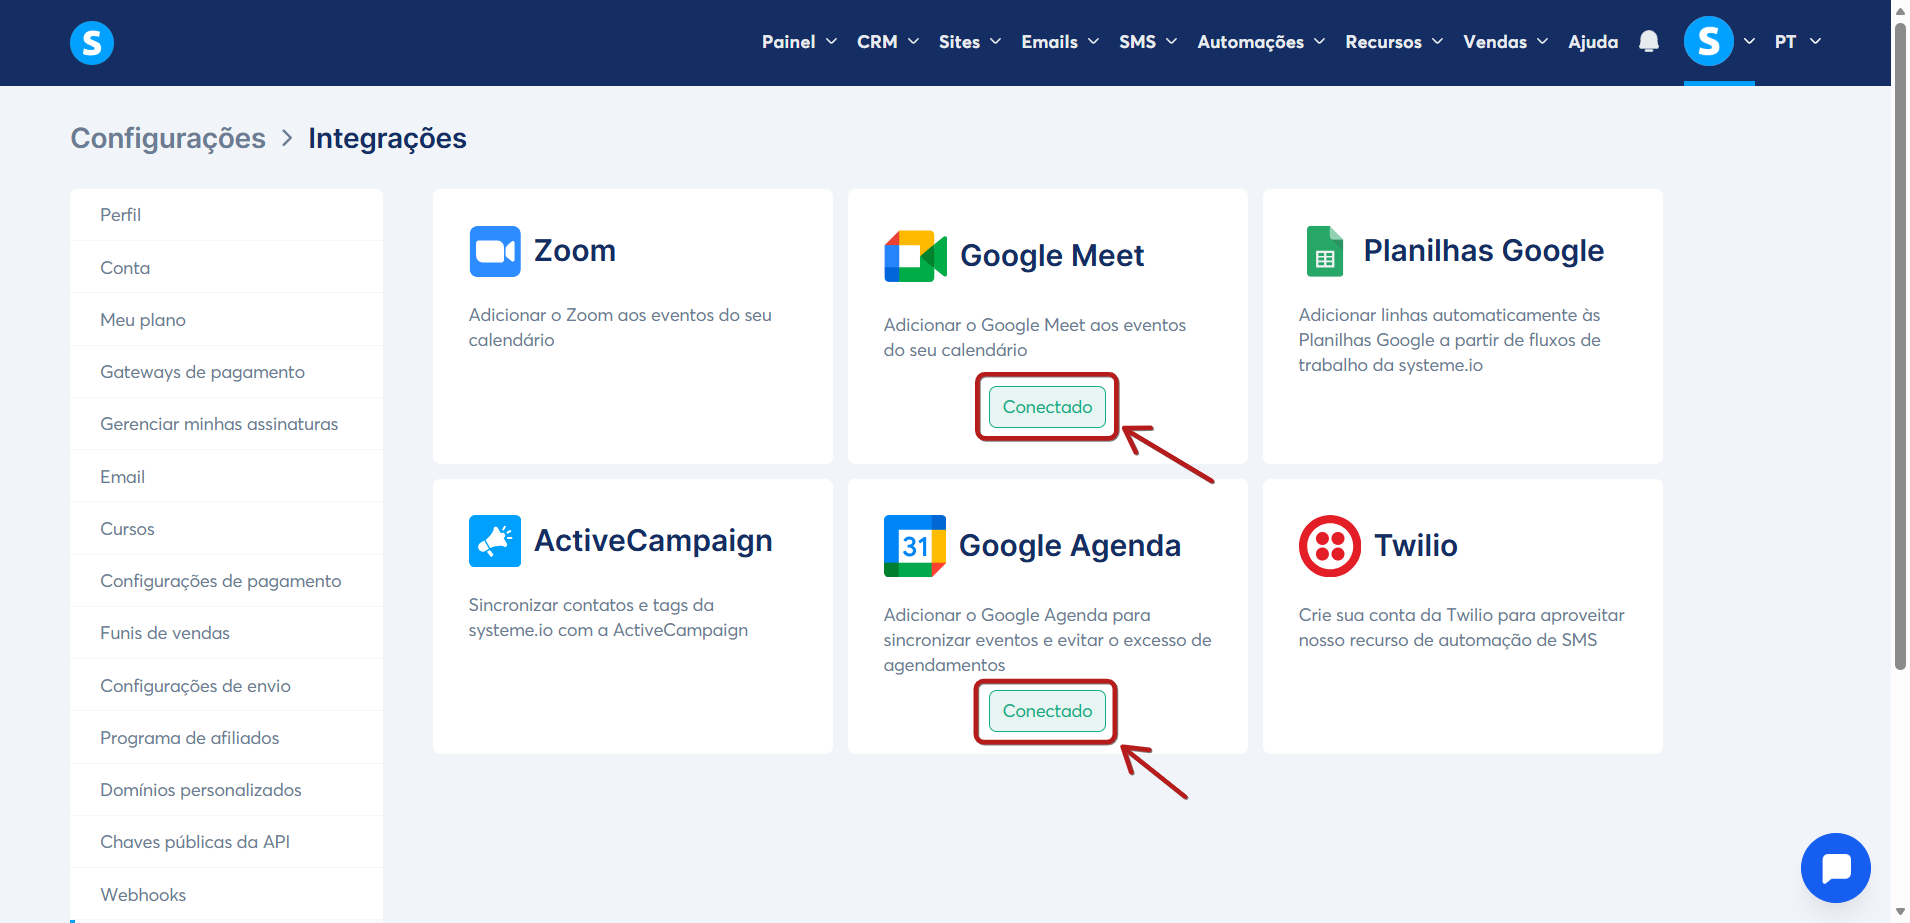Select Meu plano in the sidebar
Screen dimensions: 1910x923
point(226,320)
